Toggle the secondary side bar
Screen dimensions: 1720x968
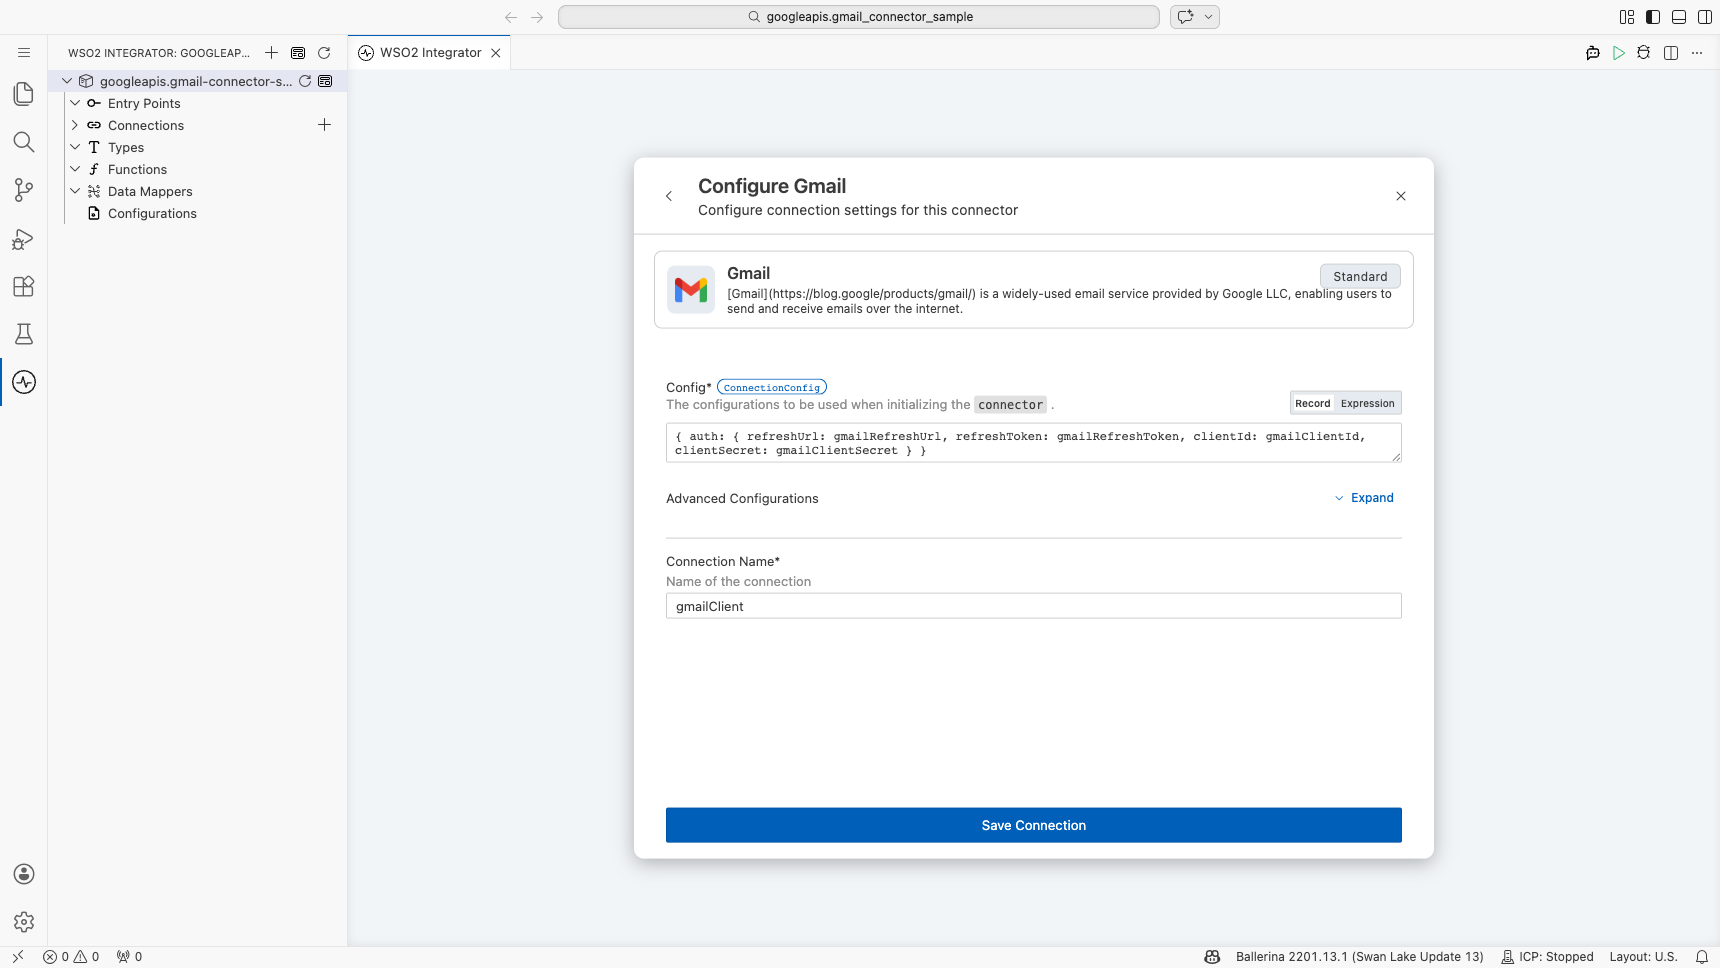[1705, 17]
